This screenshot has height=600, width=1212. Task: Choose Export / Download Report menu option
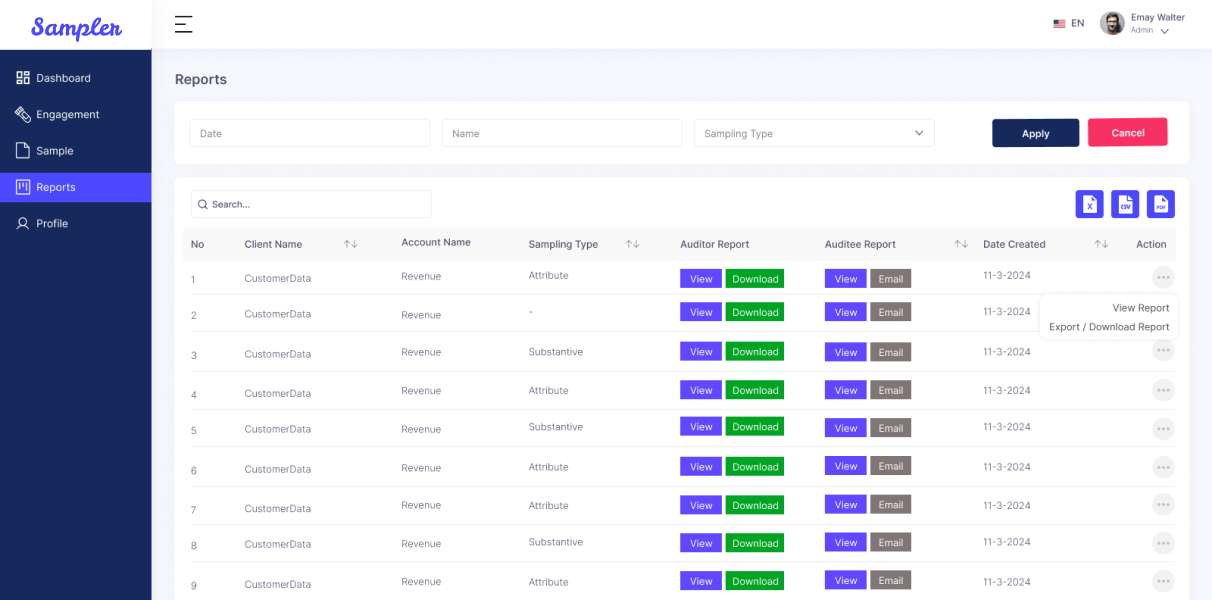coord(1109,327)
